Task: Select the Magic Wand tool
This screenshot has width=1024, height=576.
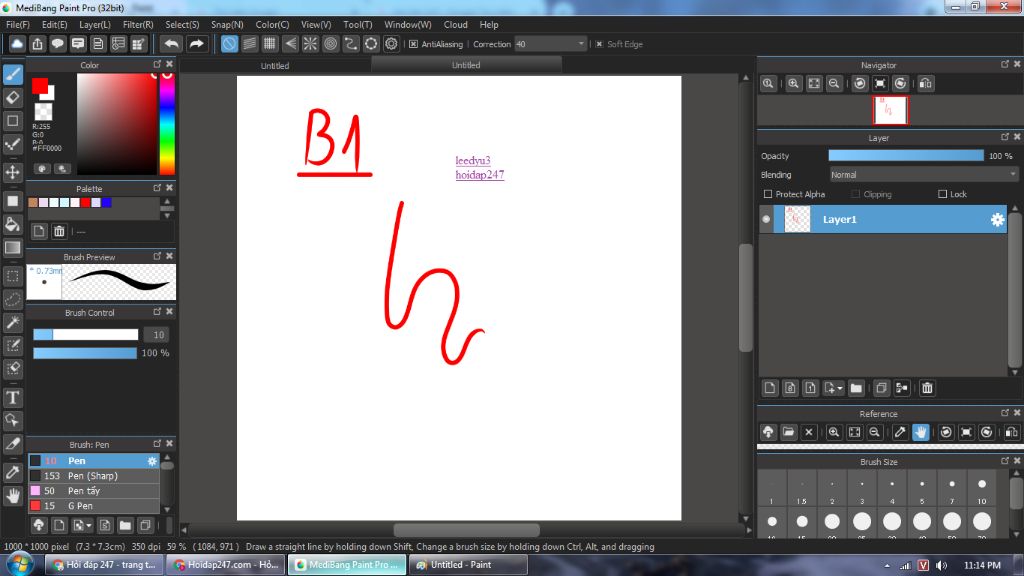Action: pyautogui.click(x=12, y=323)
